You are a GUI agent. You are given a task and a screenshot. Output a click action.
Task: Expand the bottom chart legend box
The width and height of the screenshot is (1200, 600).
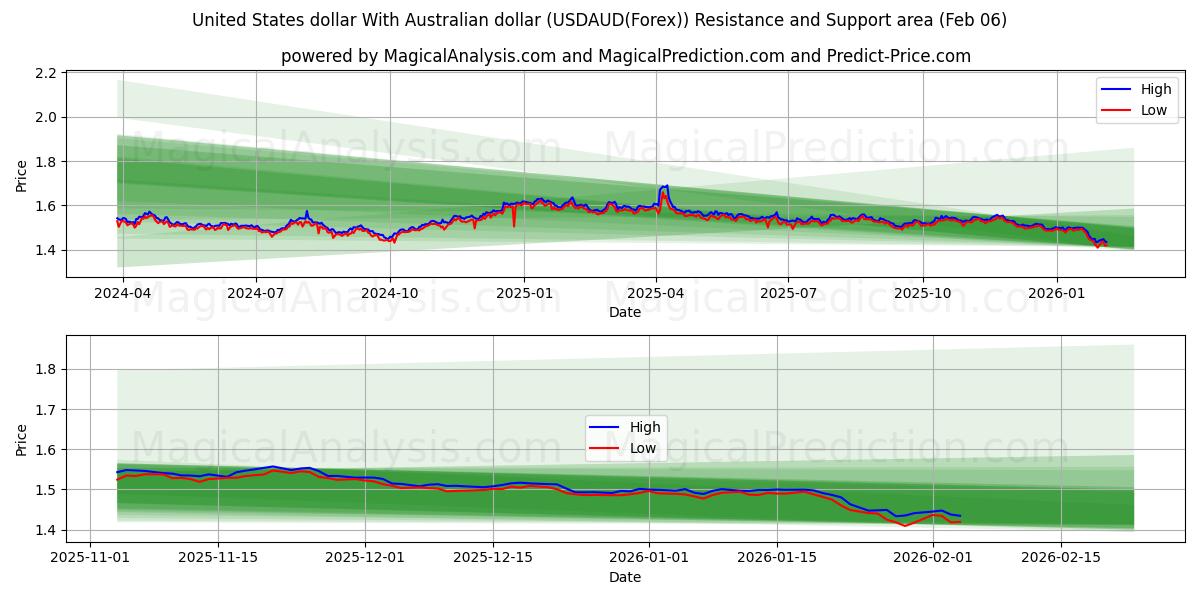(628, 437)
